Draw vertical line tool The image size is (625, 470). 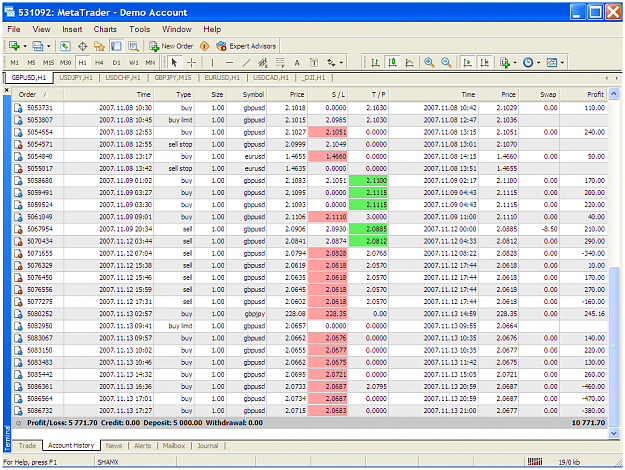(212, 63)
